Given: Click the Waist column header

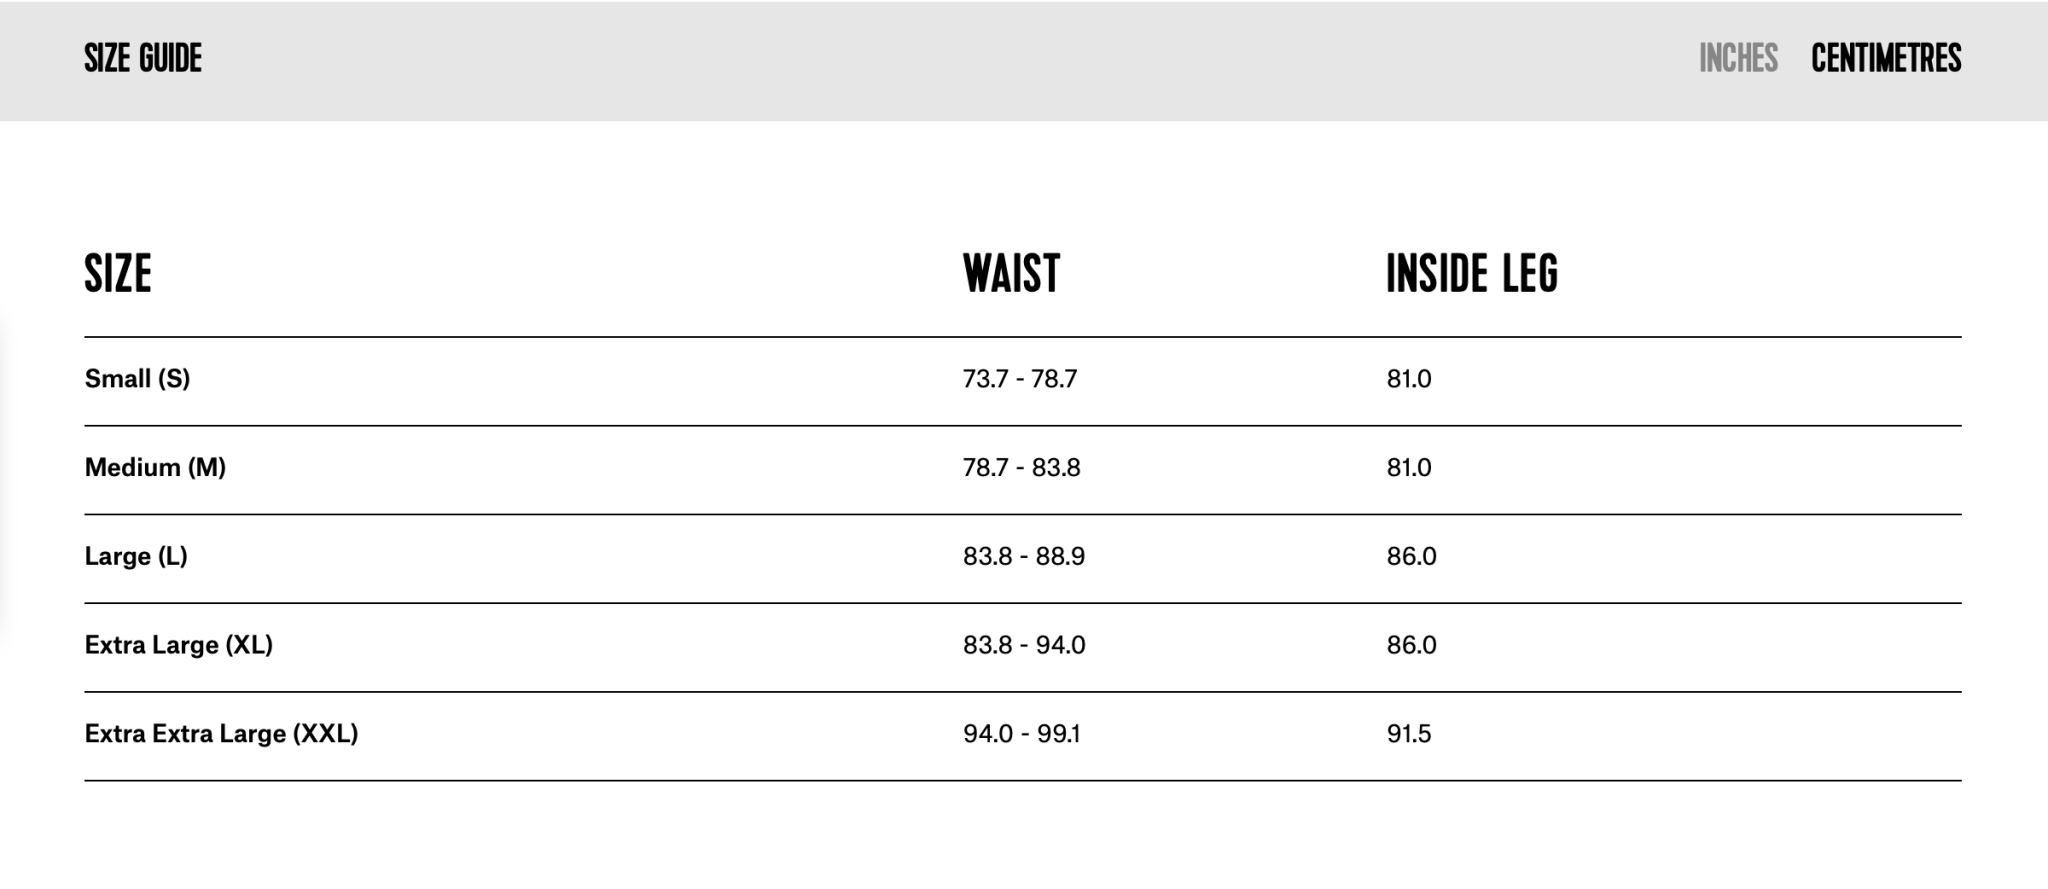Looking at the screenshot, I should tap(1011, 274).
